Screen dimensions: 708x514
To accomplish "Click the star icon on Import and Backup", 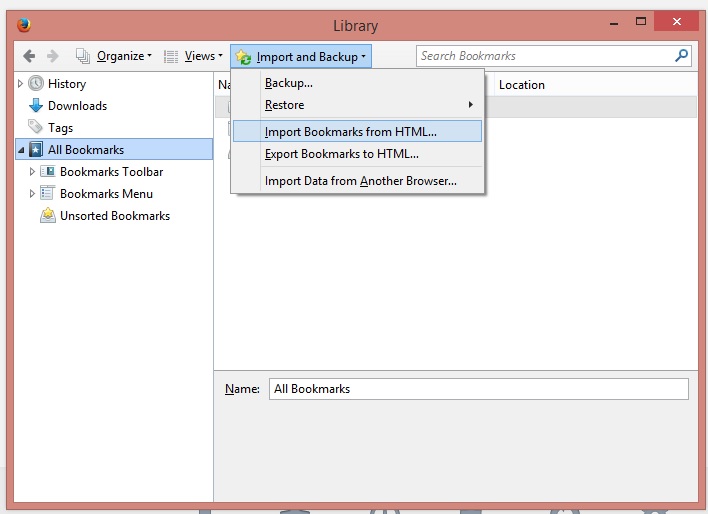I will [243, 57].
